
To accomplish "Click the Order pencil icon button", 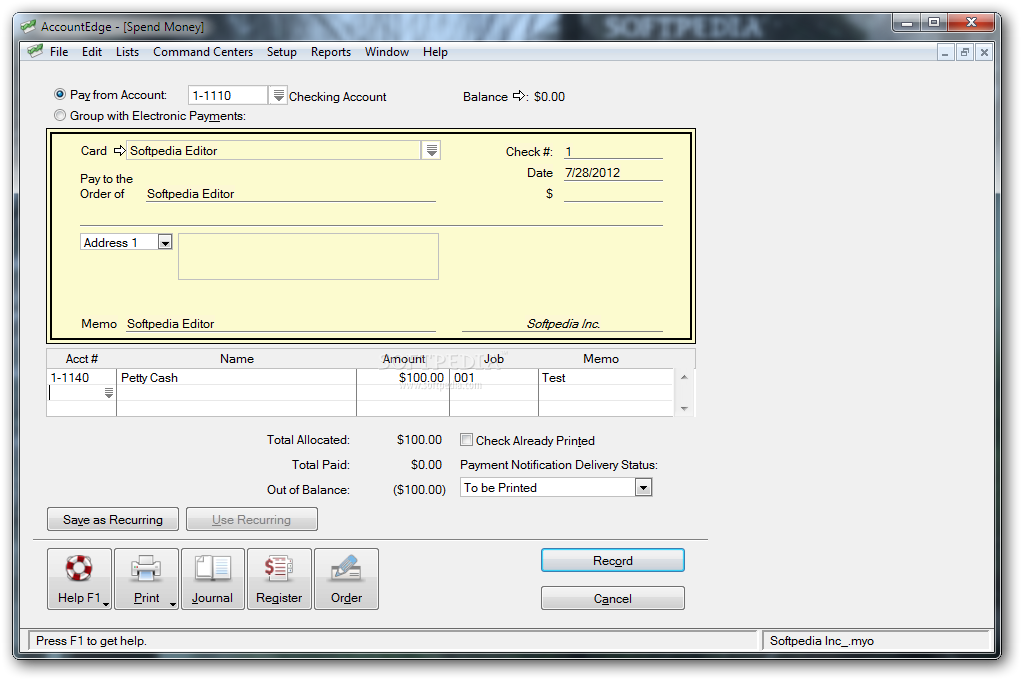I will pyautogui.click(x=346, y=579).
